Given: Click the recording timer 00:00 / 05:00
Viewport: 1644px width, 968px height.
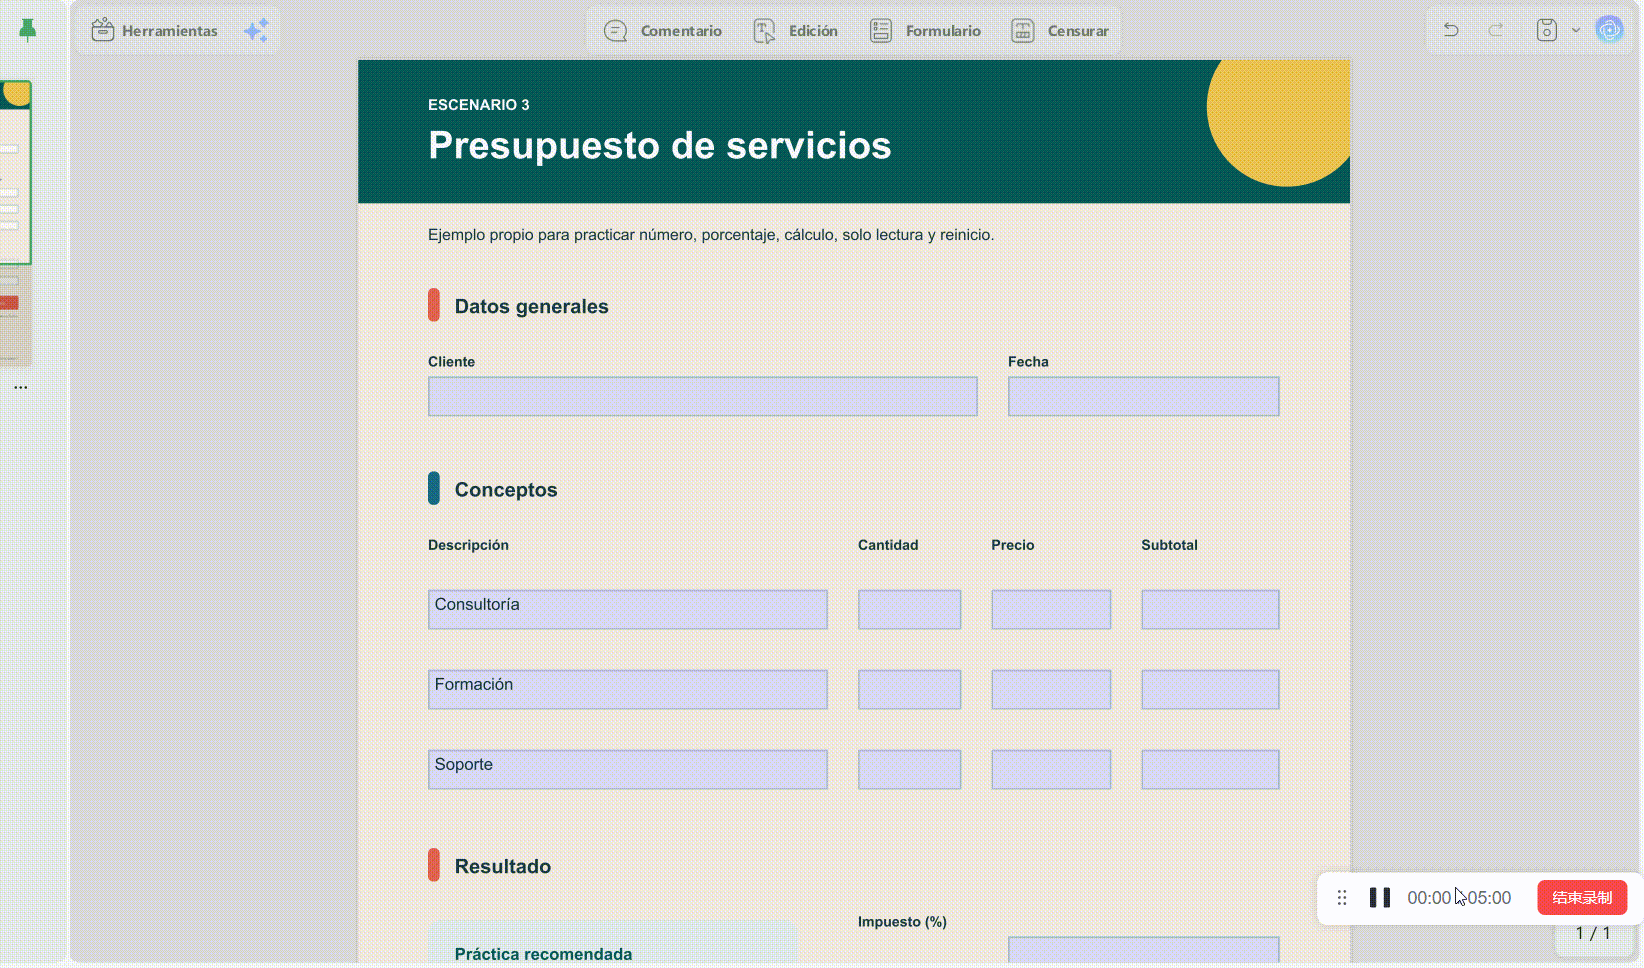Looking at the screenshot, I should click(x=1459, y=898).
